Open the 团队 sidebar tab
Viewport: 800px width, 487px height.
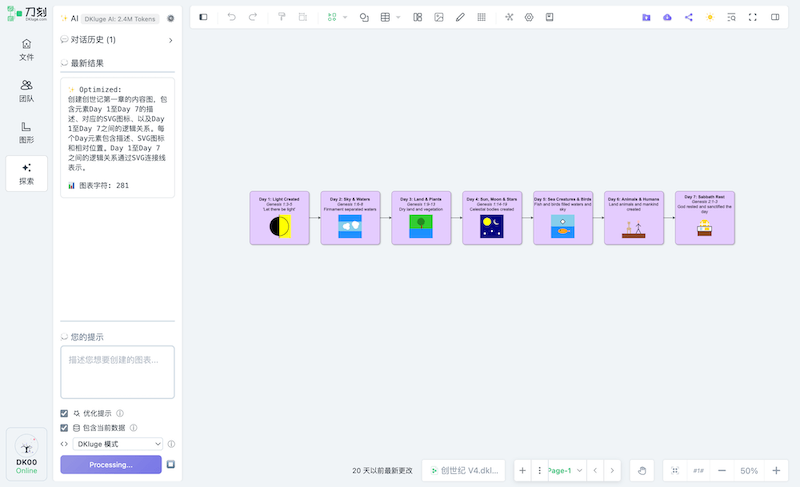tap(26, 91)
